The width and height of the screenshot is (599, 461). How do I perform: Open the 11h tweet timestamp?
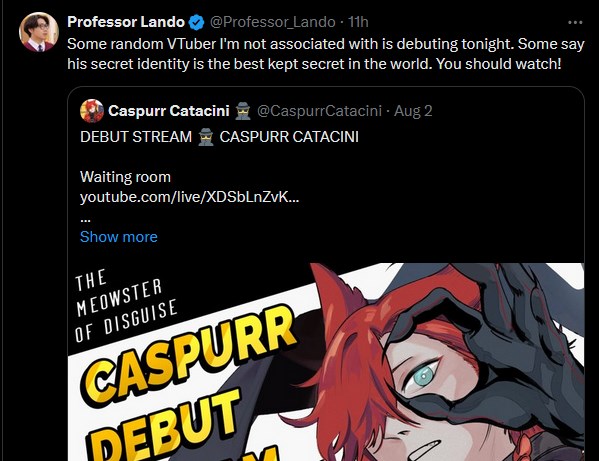[358, 22]
